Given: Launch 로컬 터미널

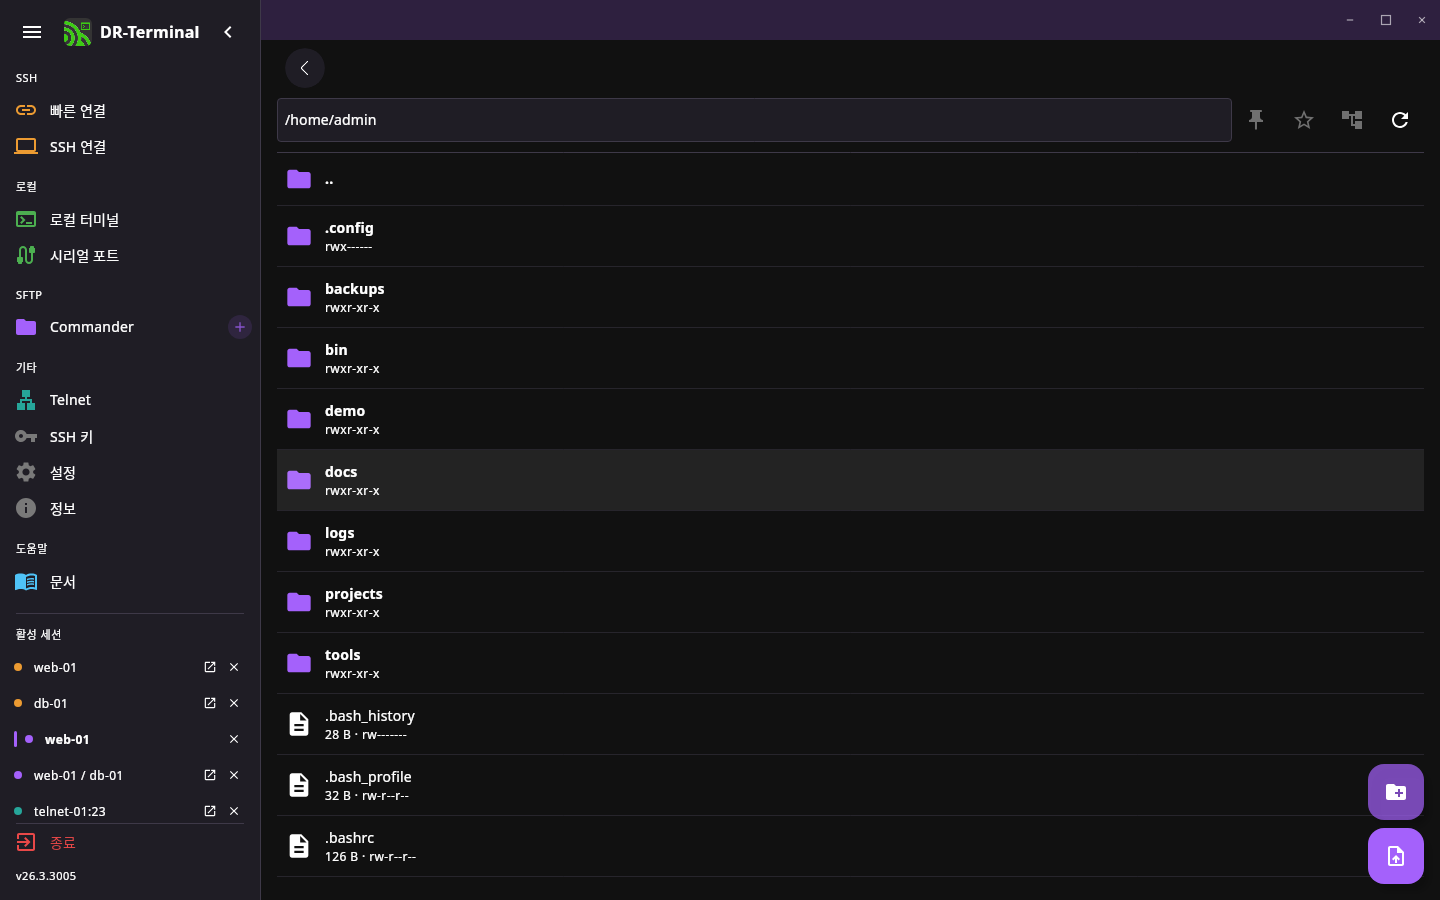Looking at the screenshot, I should click(130, 220).
